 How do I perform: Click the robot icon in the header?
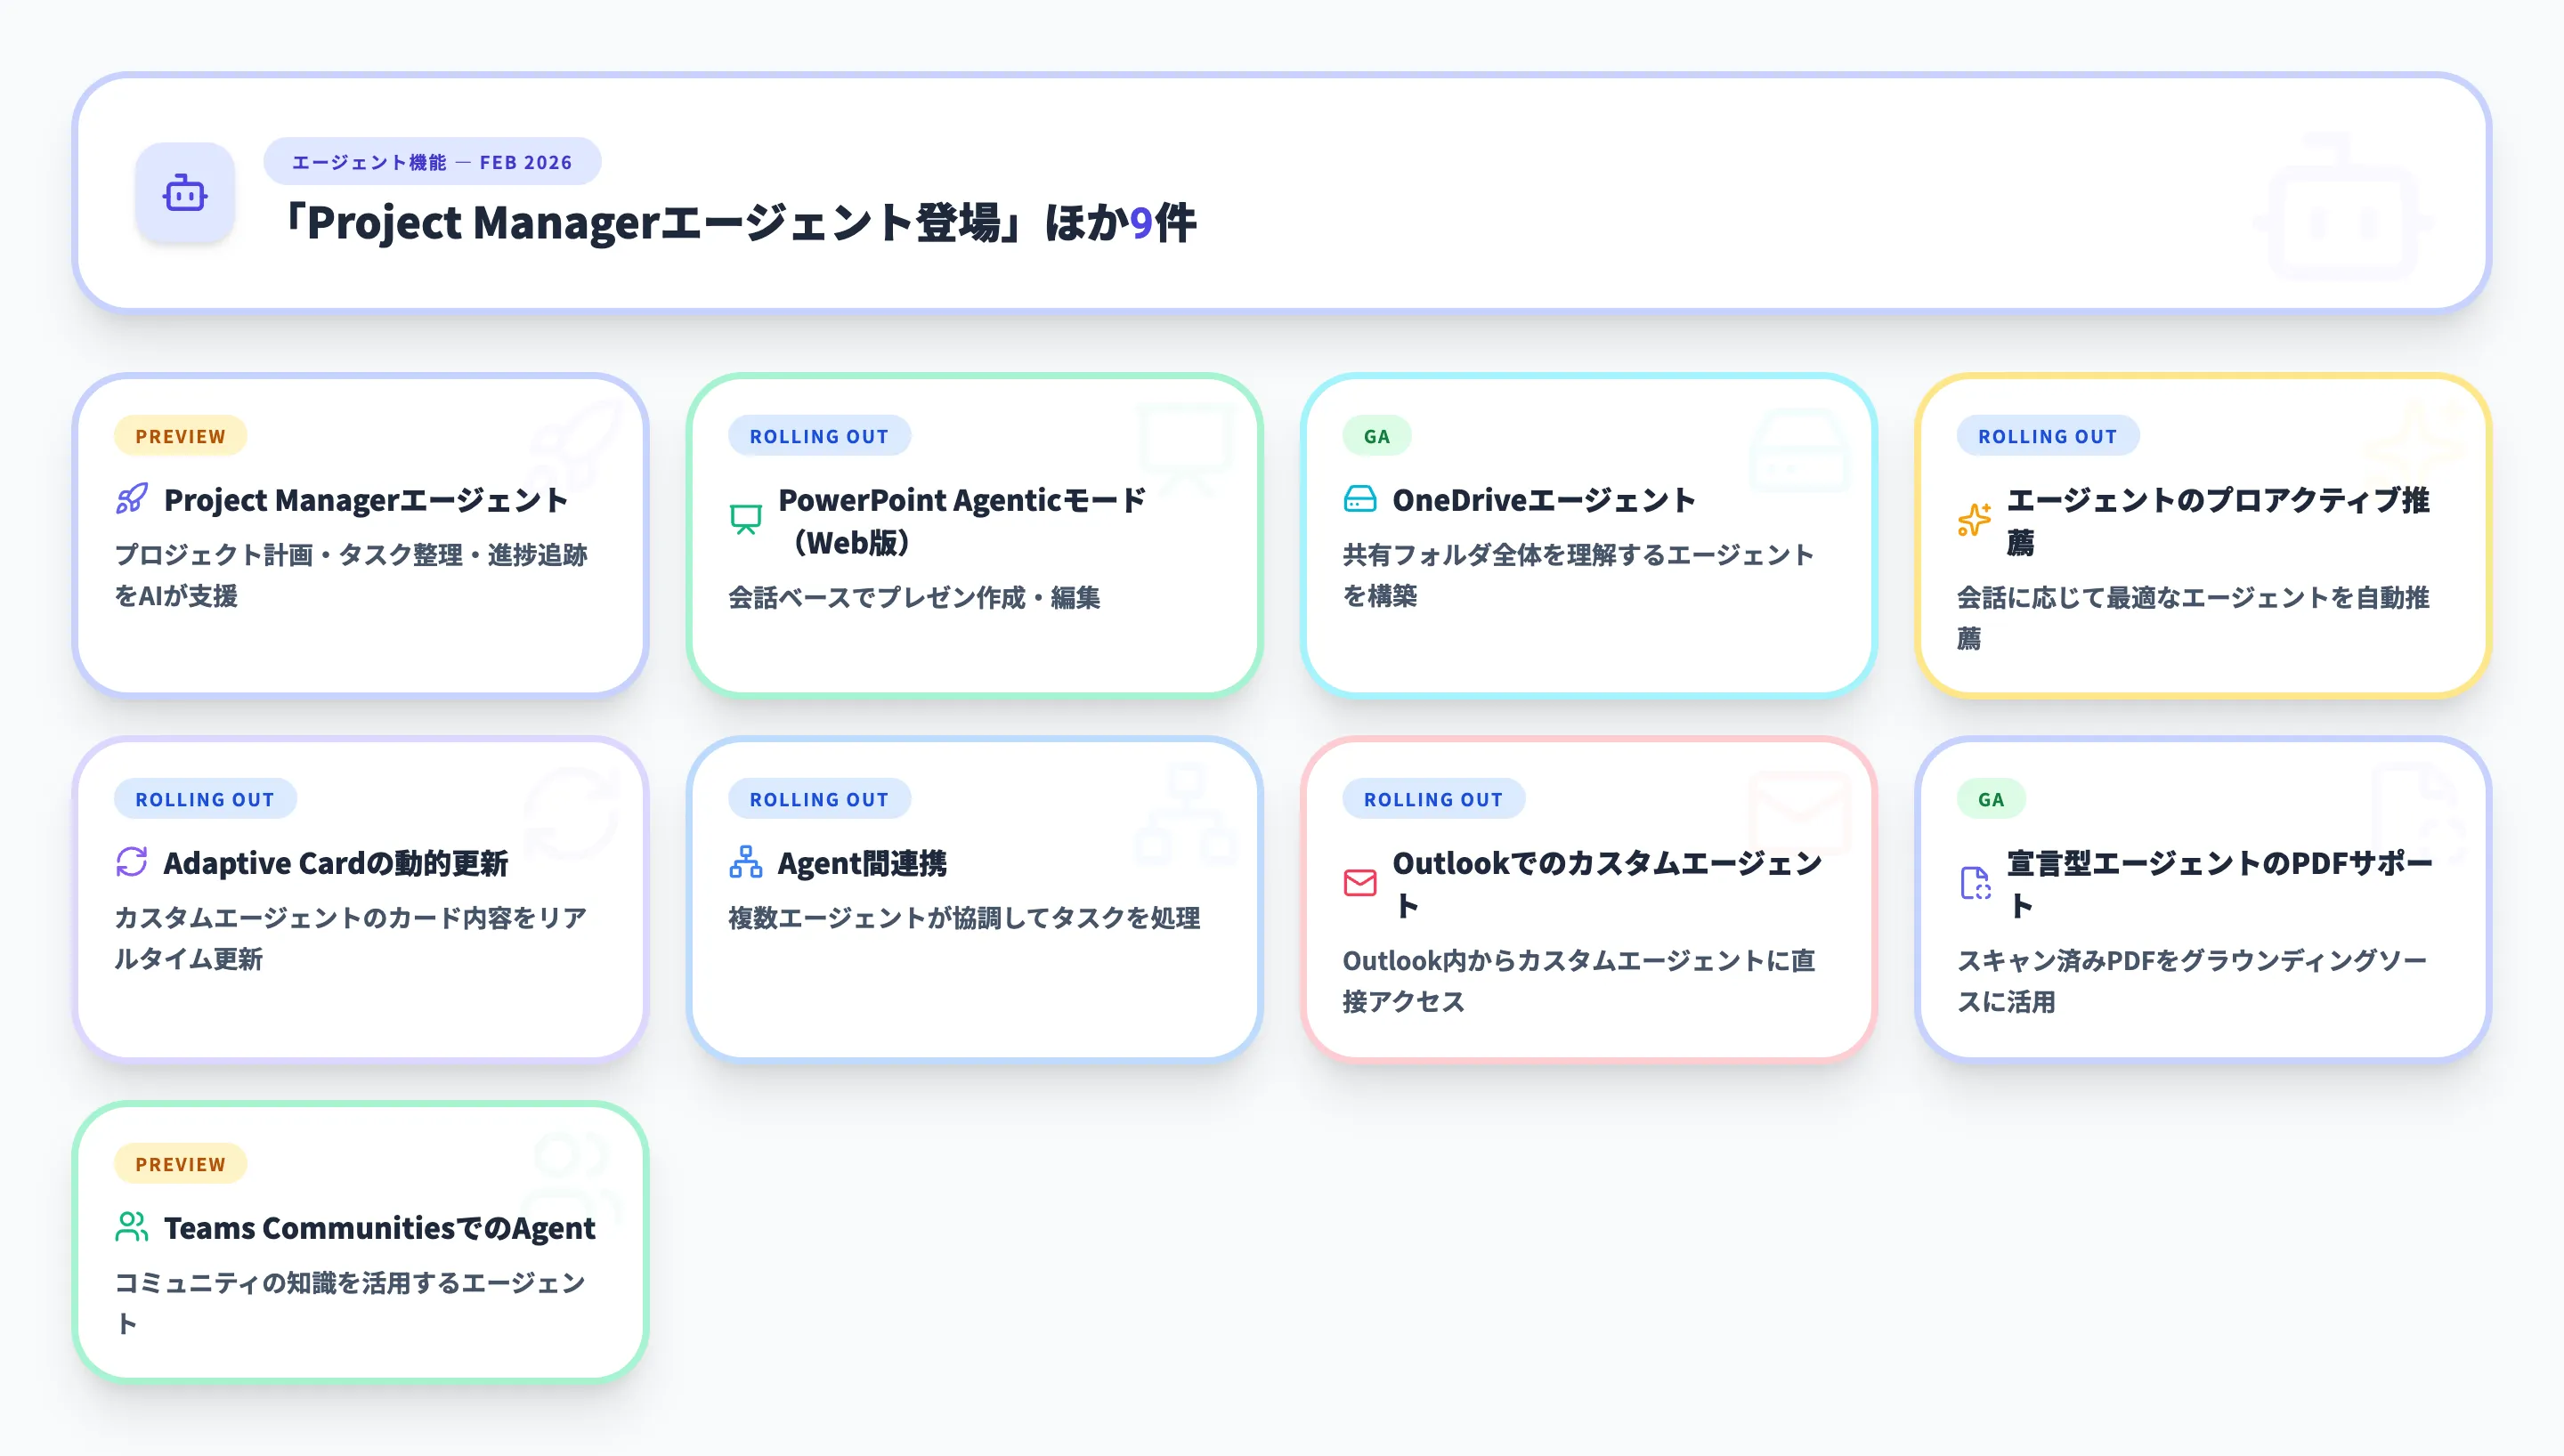pos(186,196)
